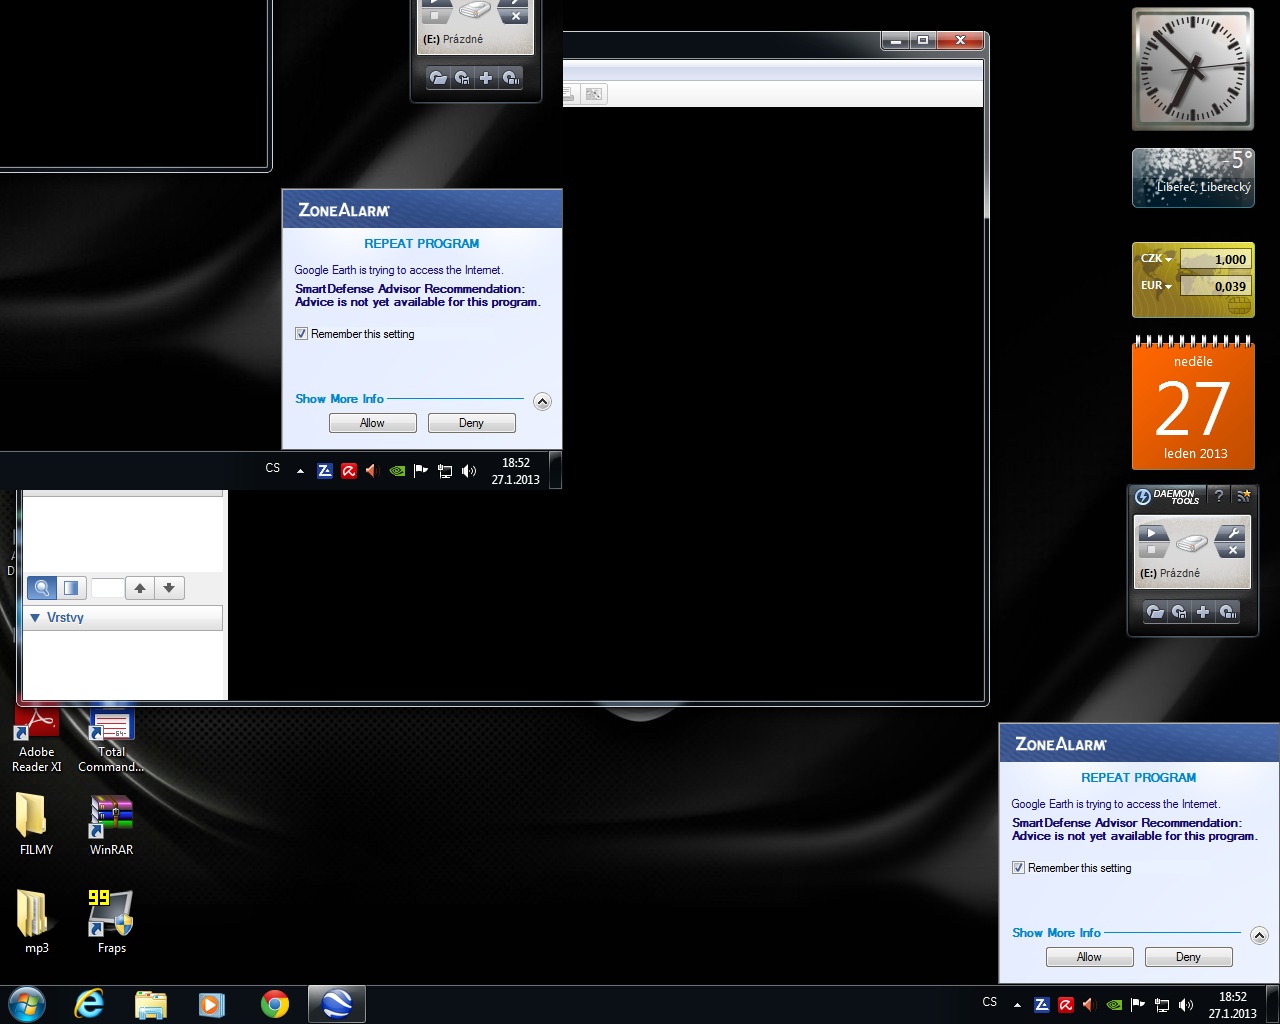Click the 0,039 amount field in currency gadget
1280x1024 pixels.
[x=1215, y=286]
